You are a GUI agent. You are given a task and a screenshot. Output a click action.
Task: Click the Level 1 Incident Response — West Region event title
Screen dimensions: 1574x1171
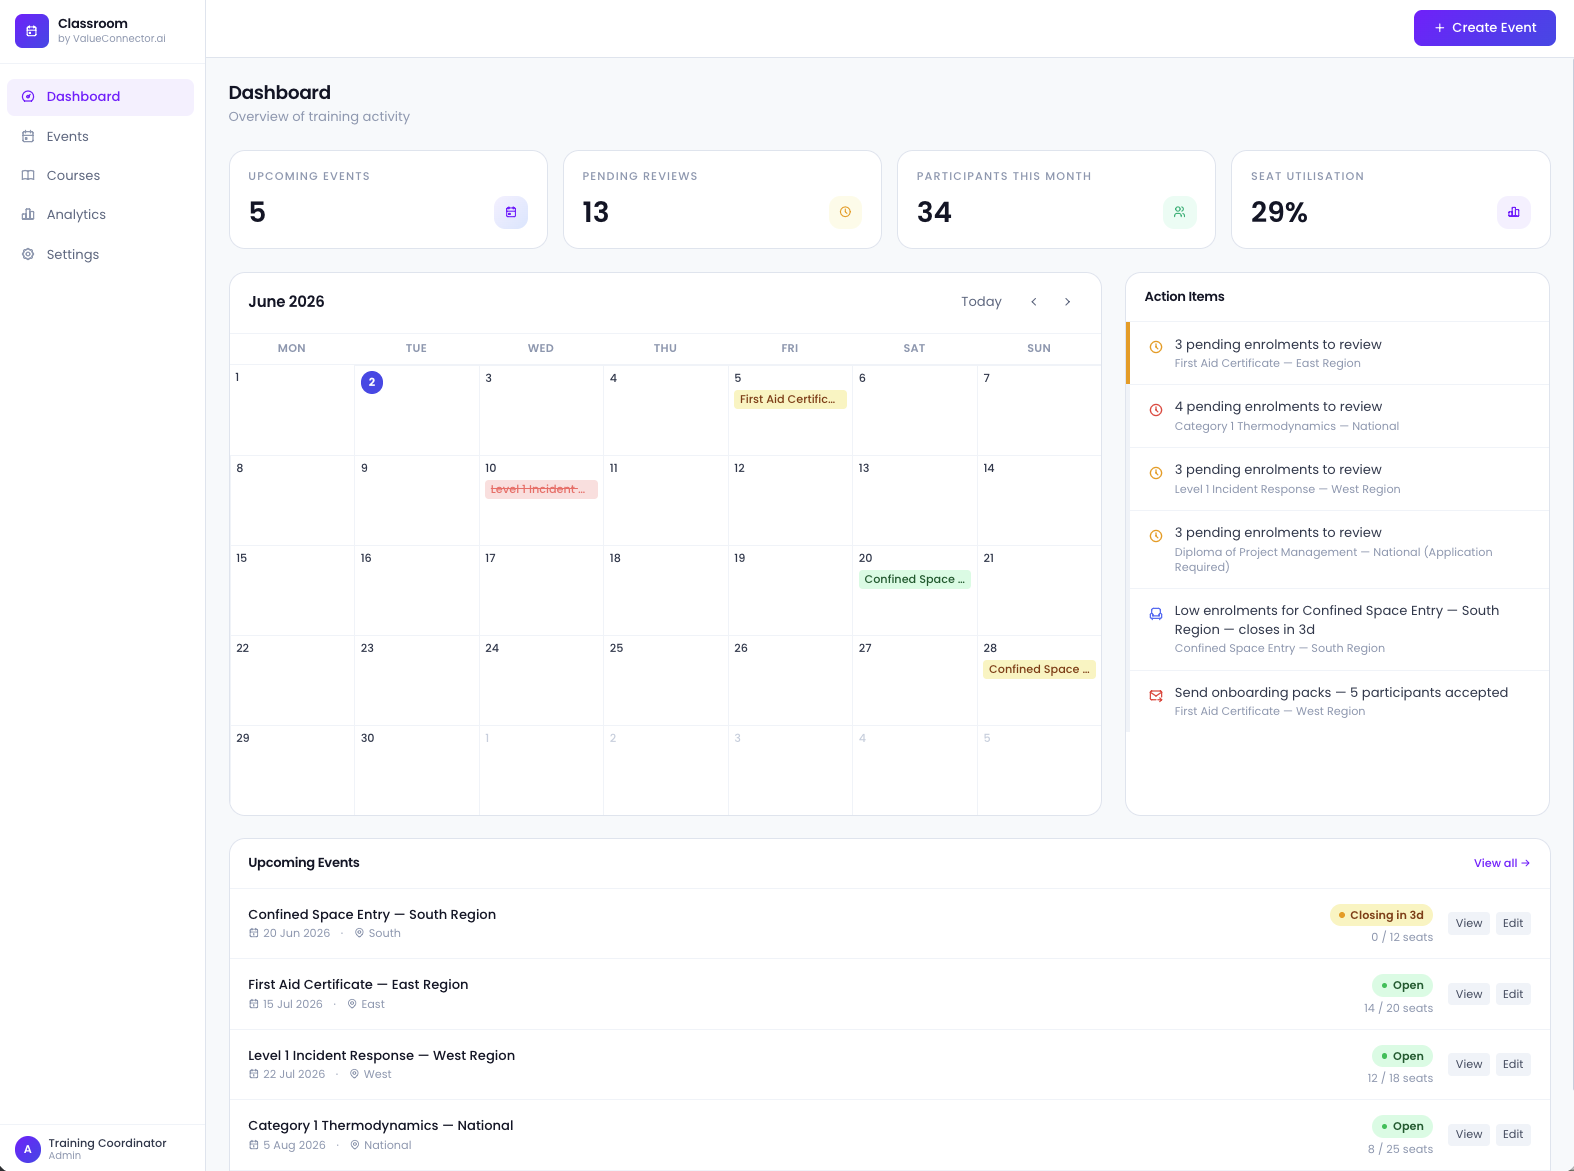381,1056
